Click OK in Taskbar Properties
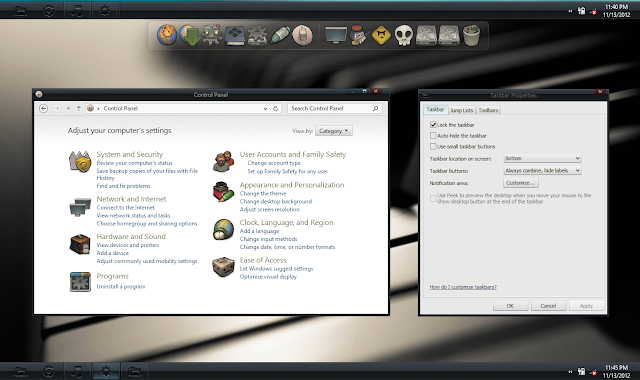 [510, 306]
